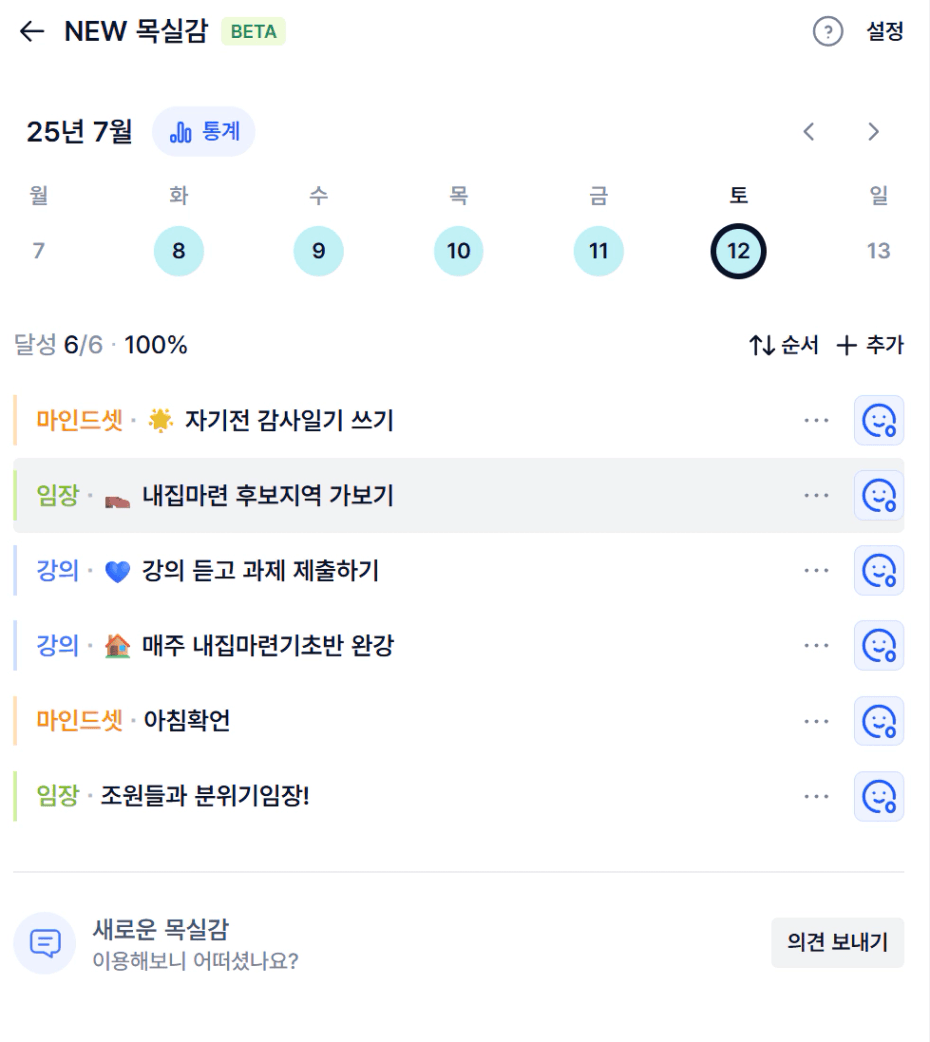Open 통계 statistics chart button
Screen dimensions: 930x1042
click(204, 132)
